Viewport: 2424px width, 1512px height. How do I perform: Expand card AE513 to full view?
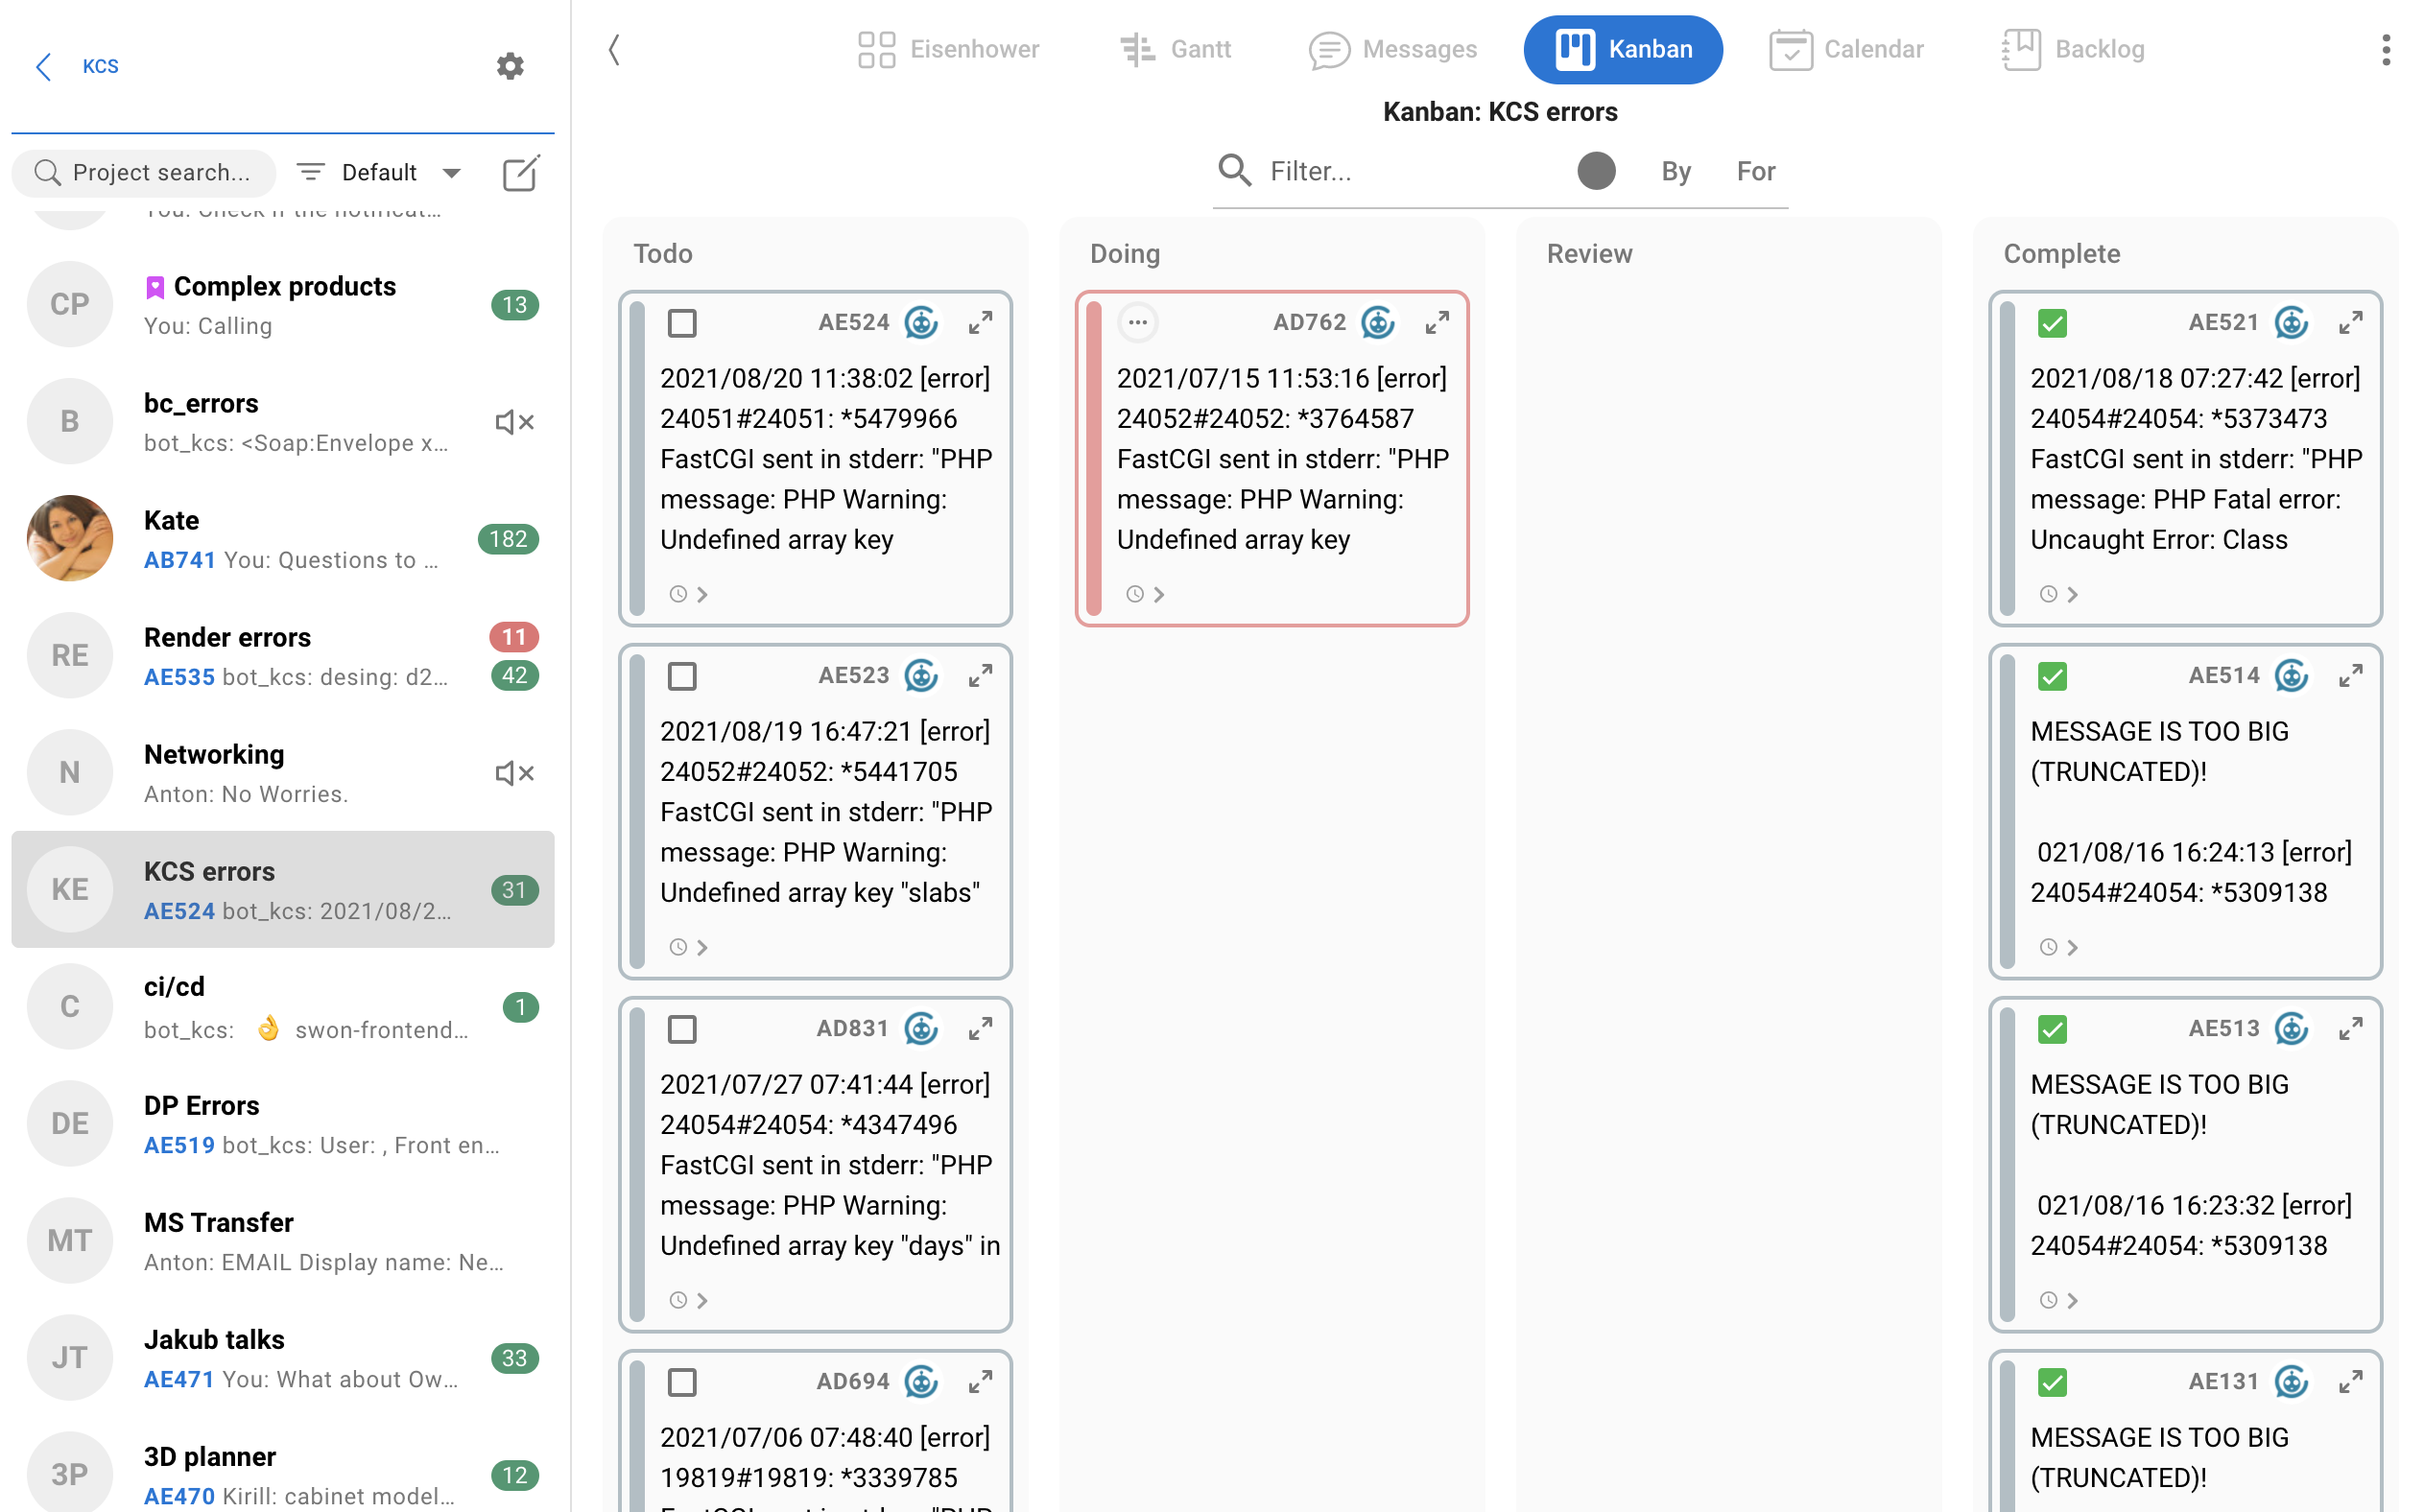click(2350, 1028)
